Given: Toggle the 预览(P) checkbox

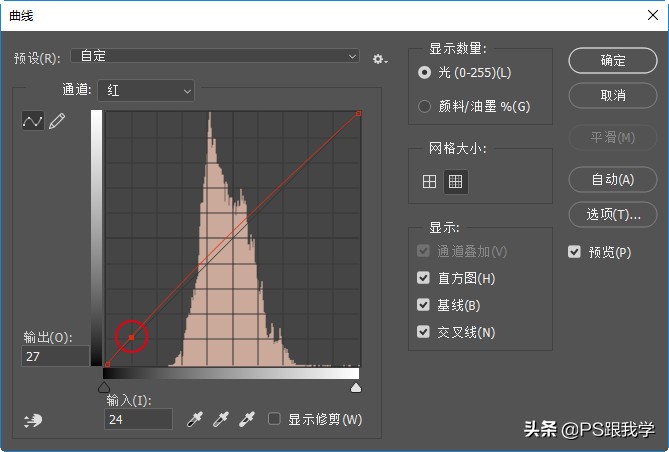Looking at the screenshot, I should [x=574, y=252].
